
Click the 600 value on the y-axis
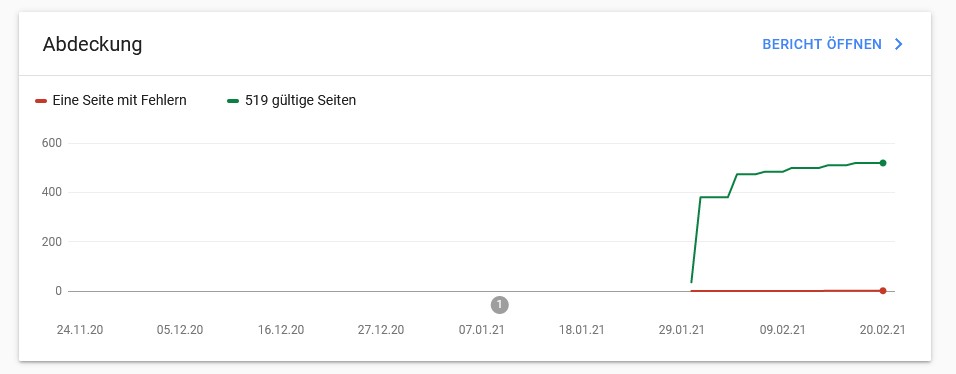click(x=53, y=143)
